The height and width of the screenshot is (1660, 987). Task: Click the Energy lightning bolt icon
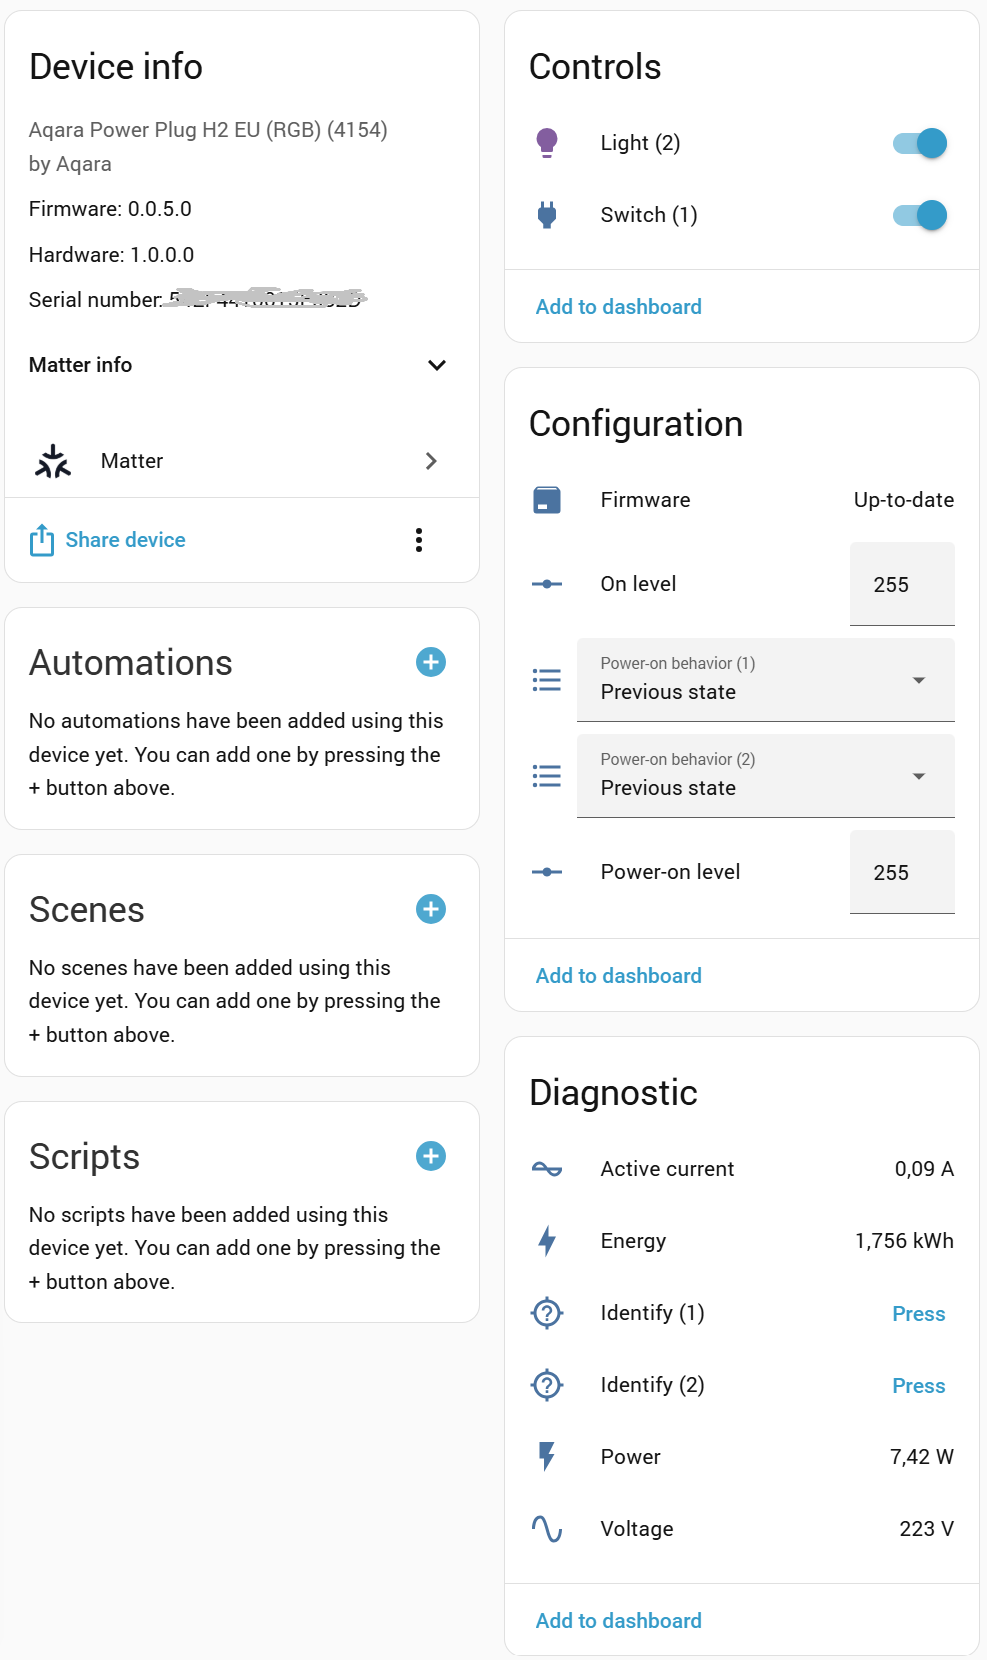(x=547, y=1241)
